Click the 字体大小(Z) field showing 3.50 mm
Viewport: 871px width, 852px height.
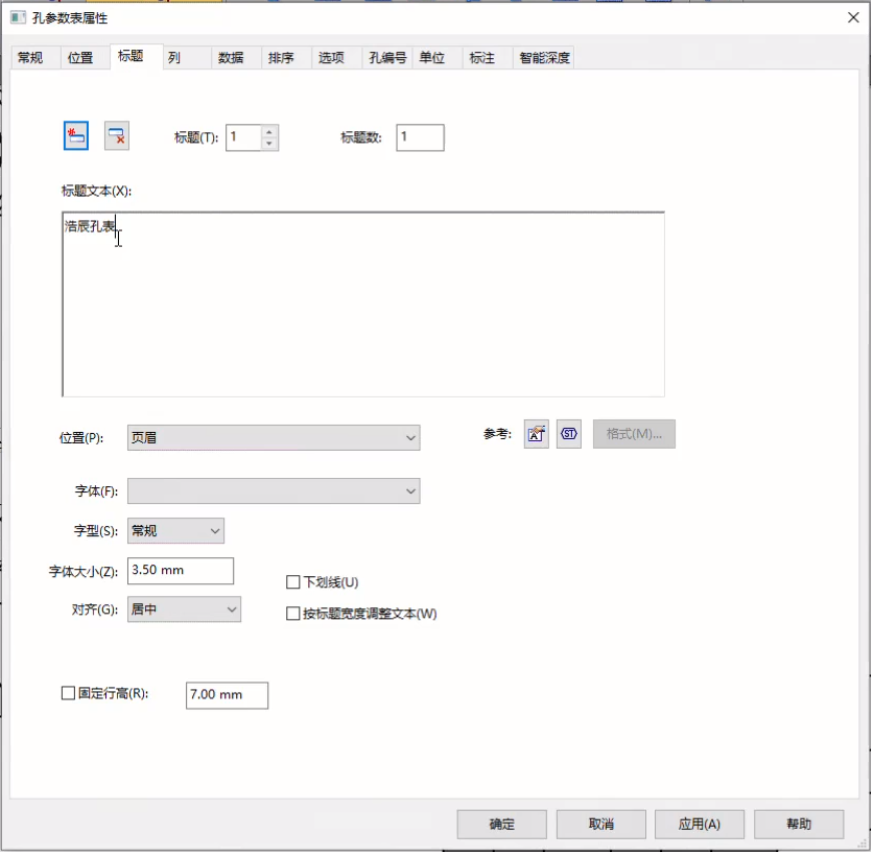click(x=181, y=570)
